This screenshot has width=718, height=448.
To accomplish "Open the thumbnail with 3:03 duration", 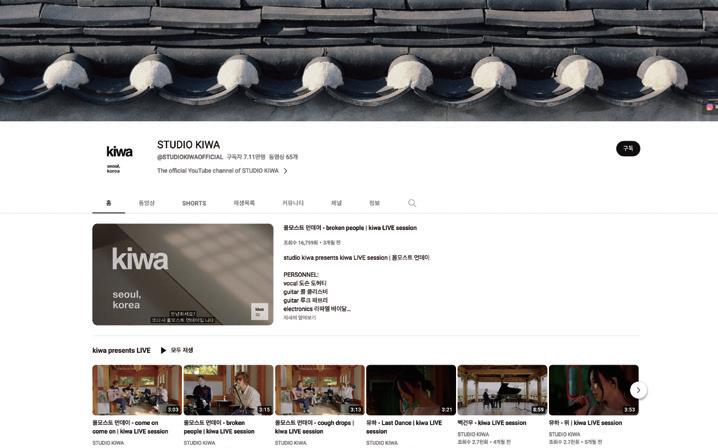I will pos(137,390).
